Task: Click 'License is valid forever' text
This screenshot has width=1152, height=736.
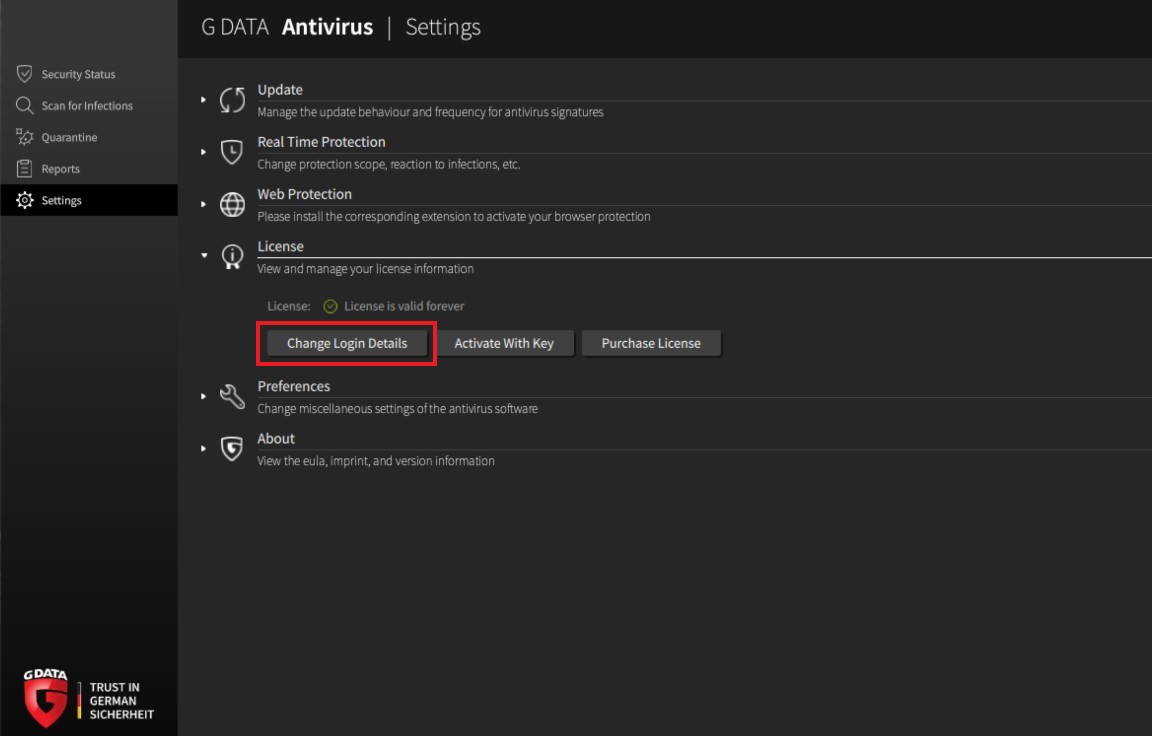Action: 404,306
